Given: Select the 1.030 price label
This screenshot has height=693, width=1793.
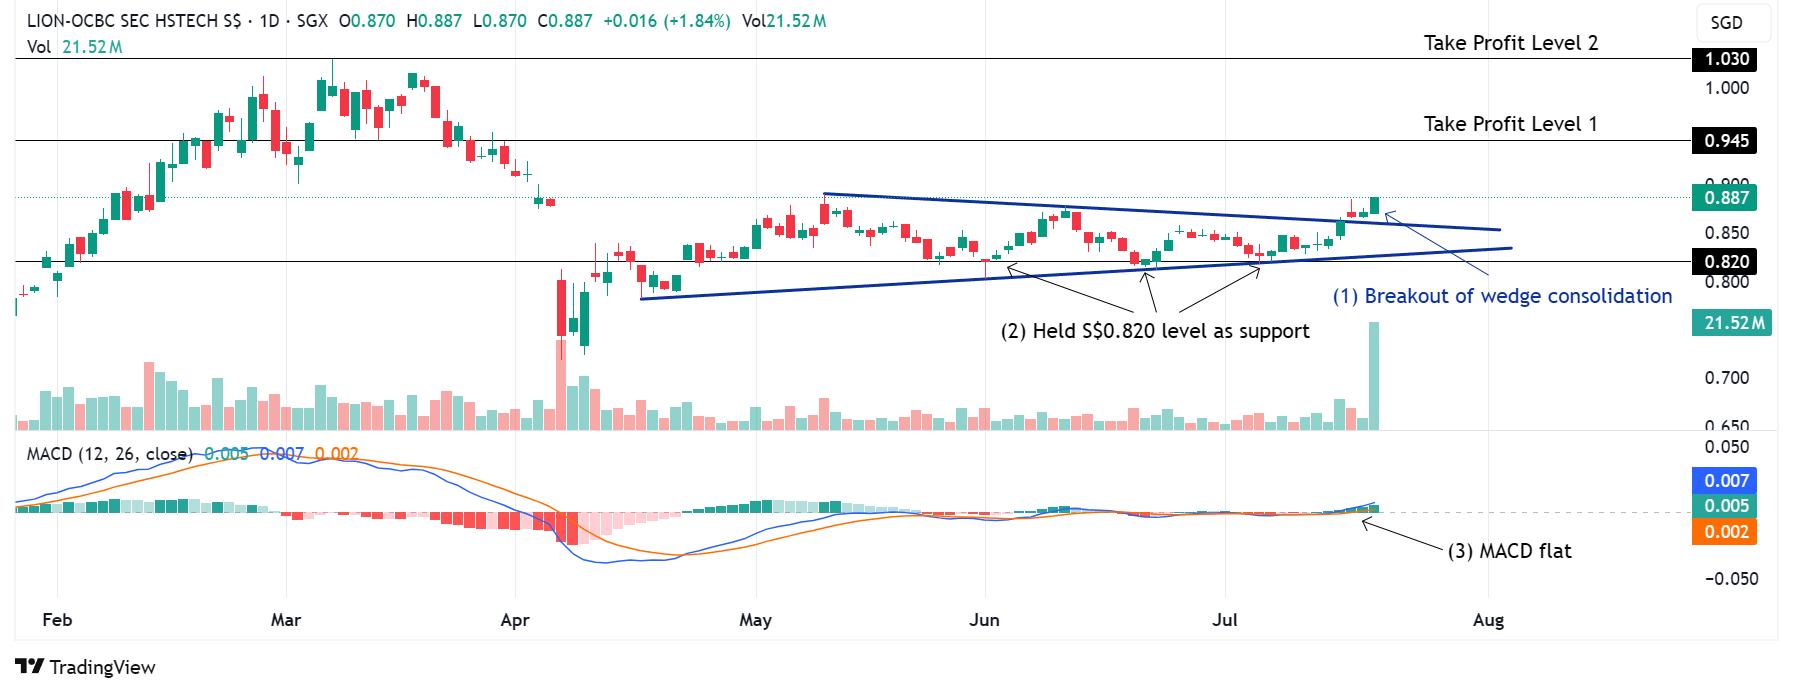Looking at the screenshot, I should coord(1724,59).
